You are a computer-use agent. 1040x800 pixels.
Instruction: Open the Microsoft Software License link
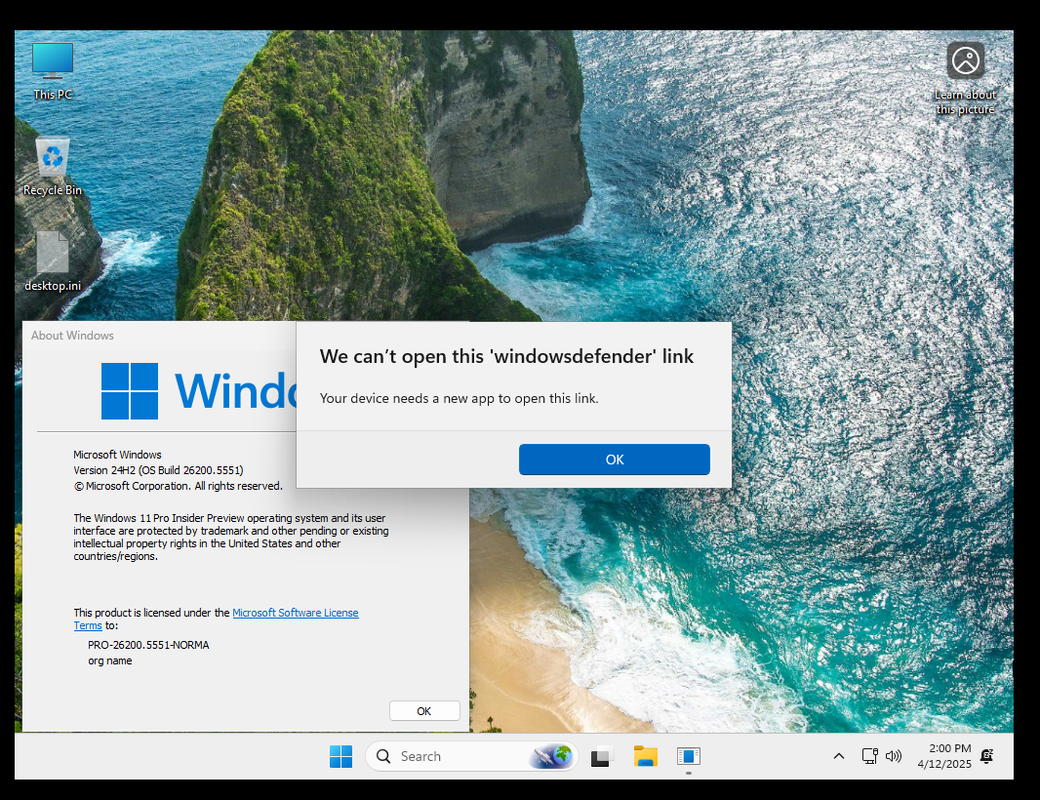(x=295, y=613)
